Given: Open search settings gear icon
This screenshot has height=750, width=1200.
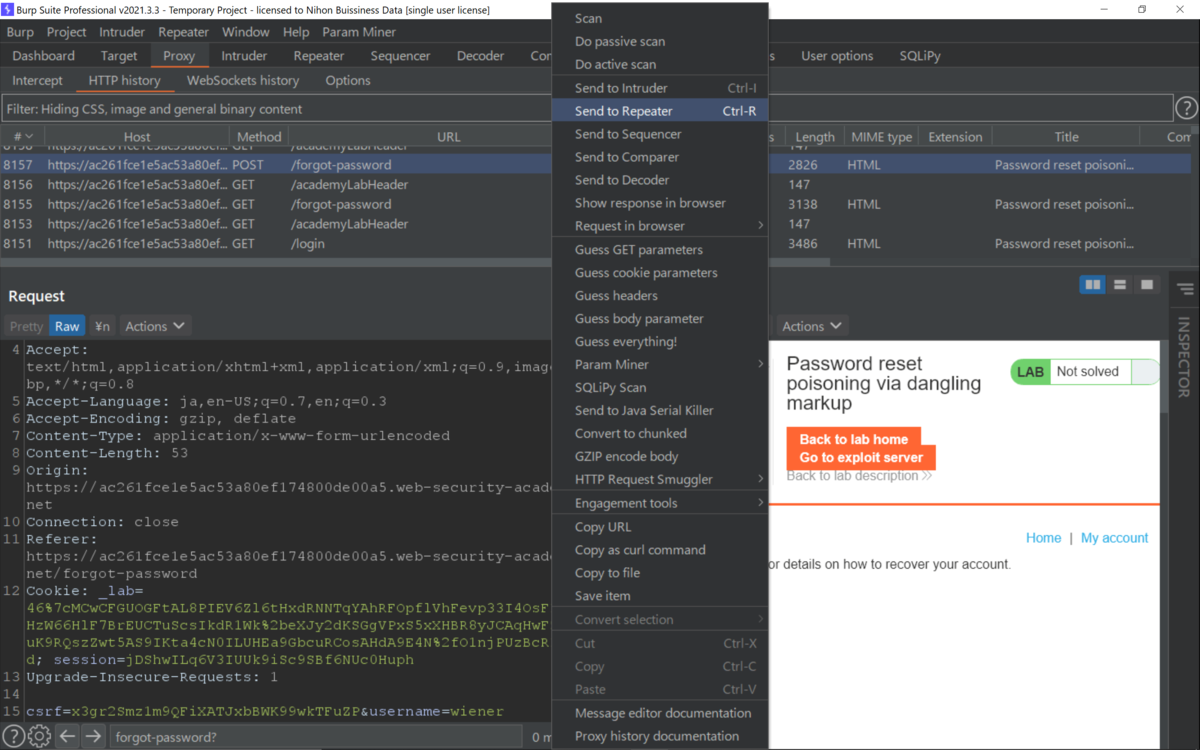Looking at the screenshot, I should (39, 737).
